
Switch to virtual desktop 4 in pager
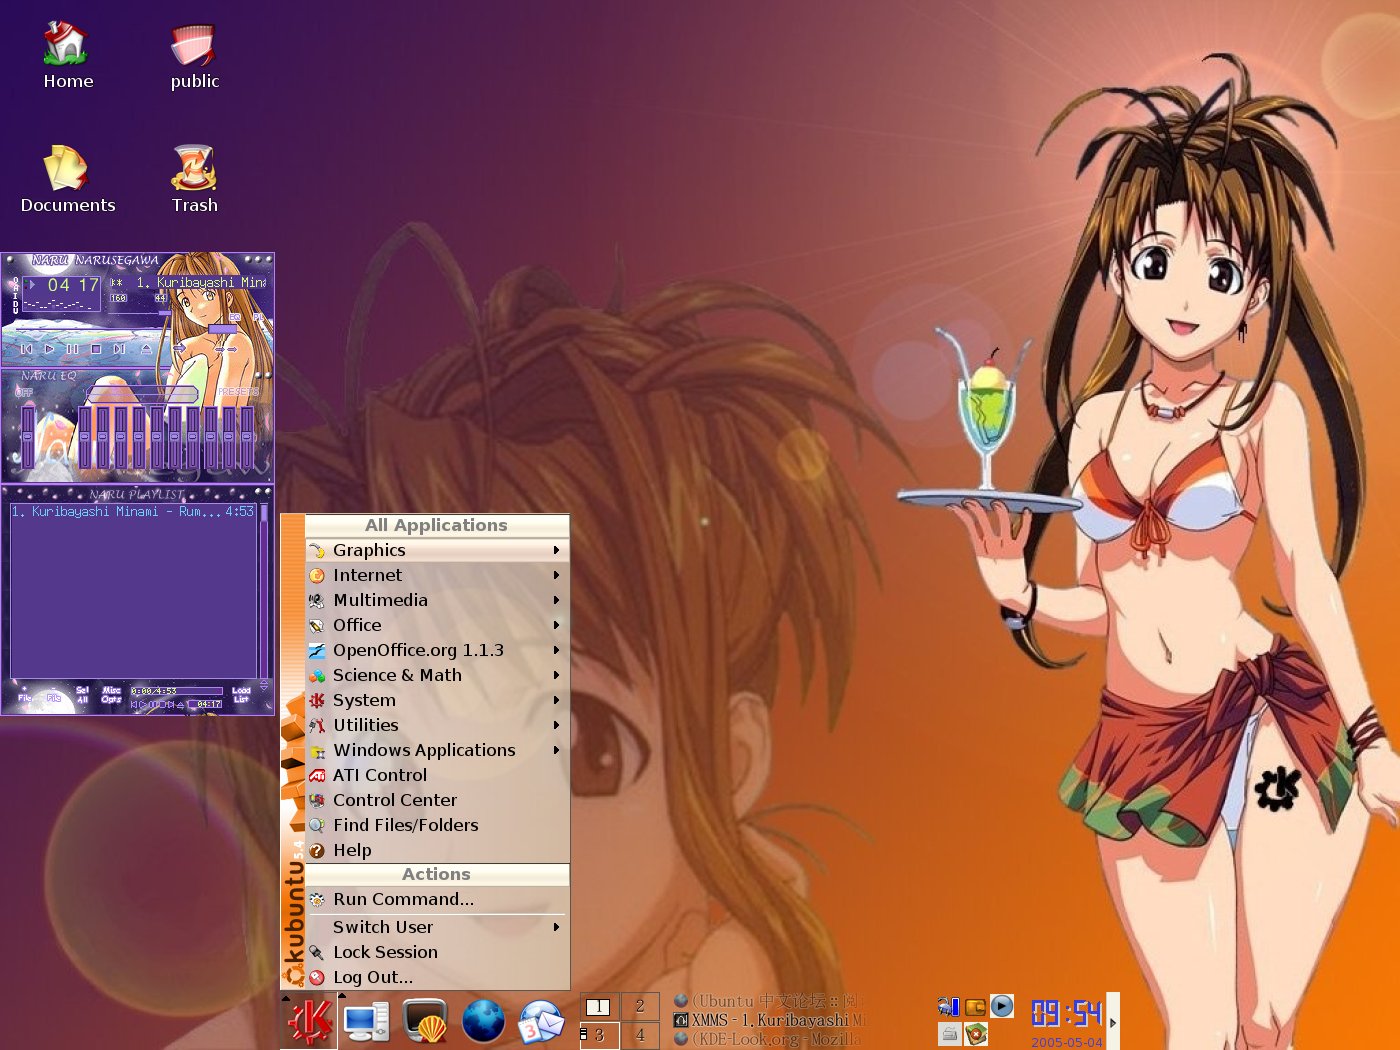[640, 1035]
